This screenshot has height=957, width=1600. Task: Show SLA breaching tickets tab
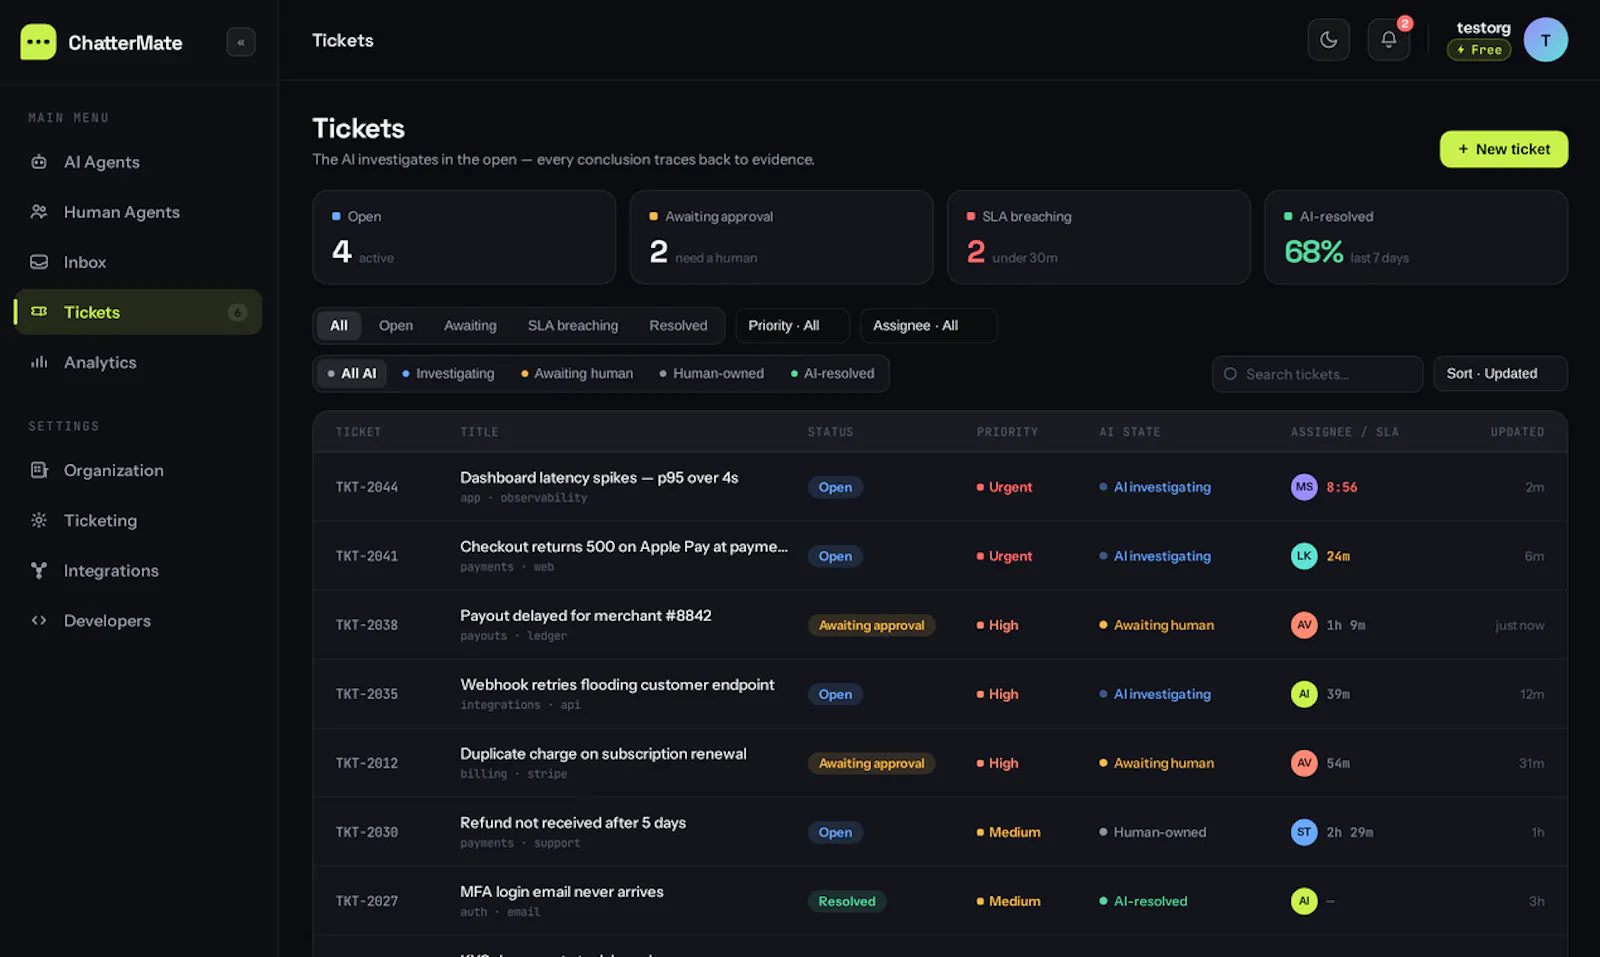point(573,326)
